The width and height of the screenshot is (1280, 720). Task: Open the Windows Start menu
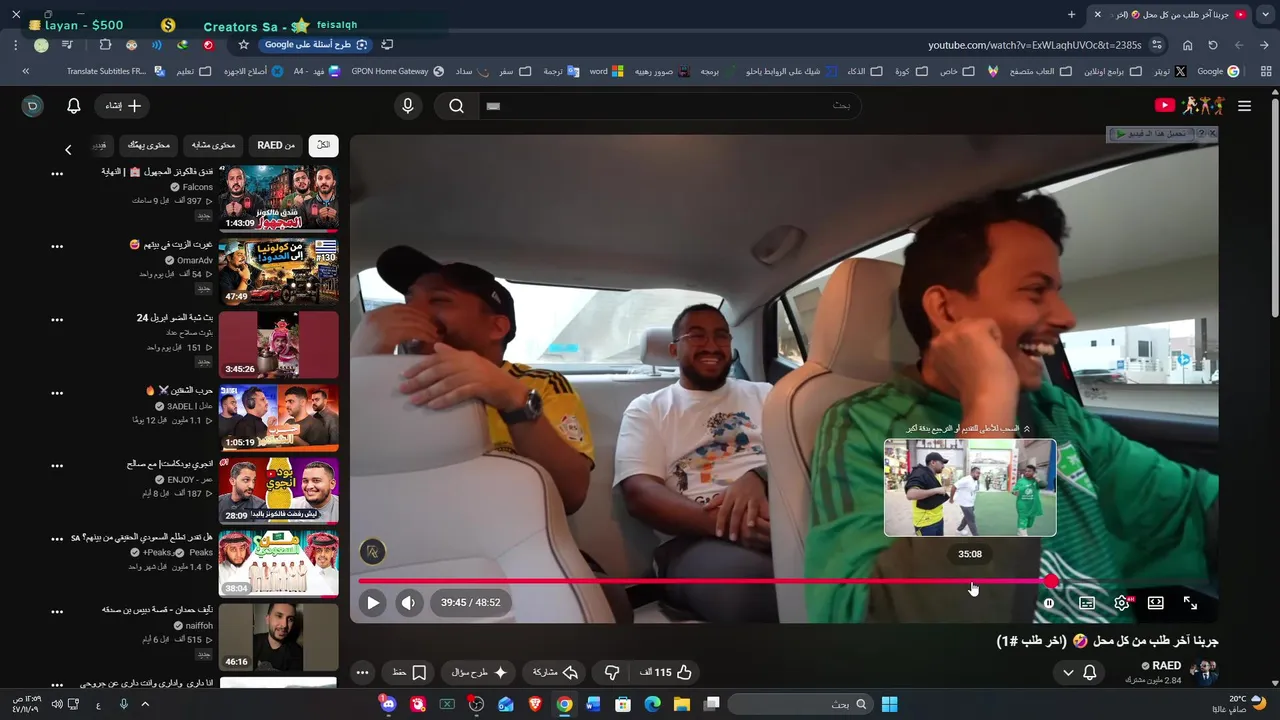tap(889, 704)
